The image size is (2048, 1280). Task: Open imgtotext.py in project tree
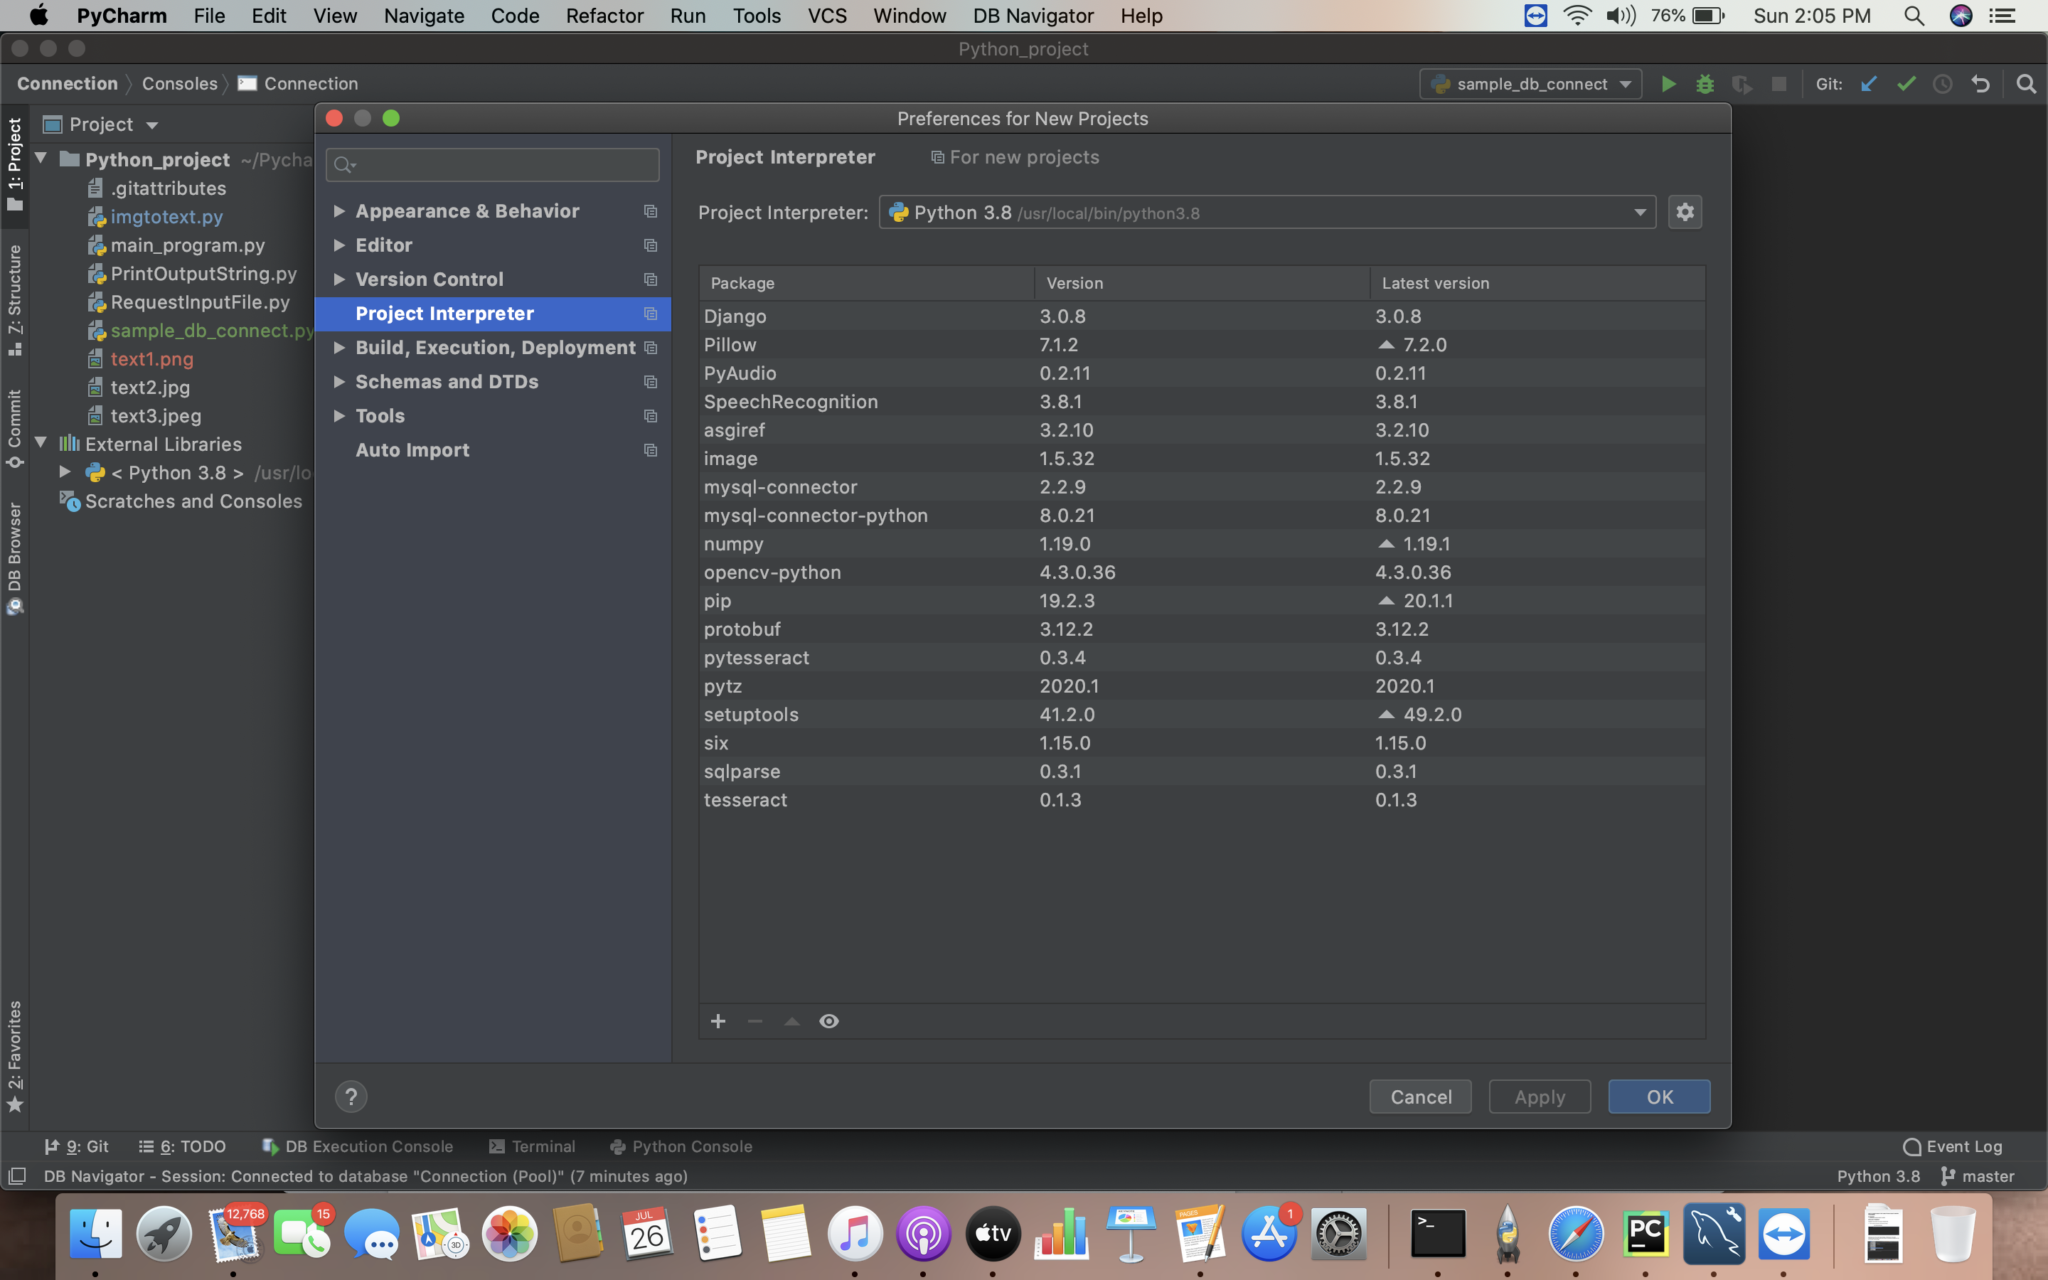coord(166,217)
